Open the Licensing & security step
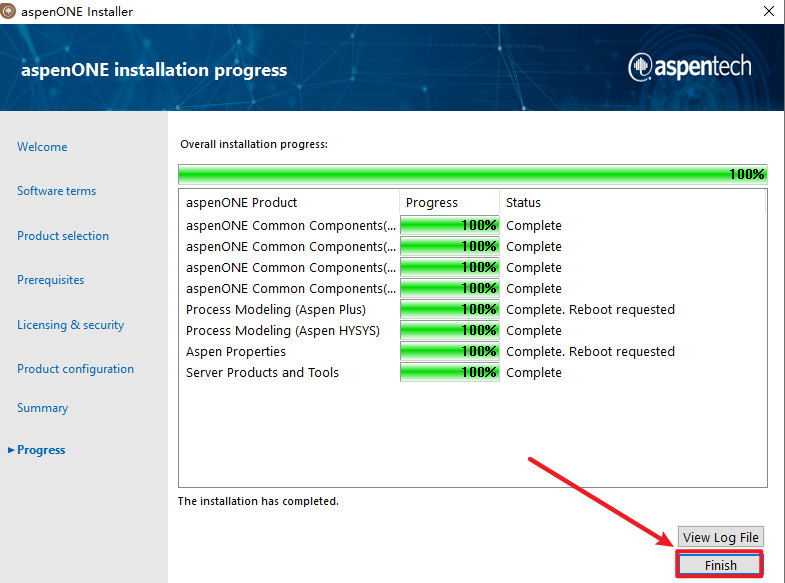 [x=70, y=325]
